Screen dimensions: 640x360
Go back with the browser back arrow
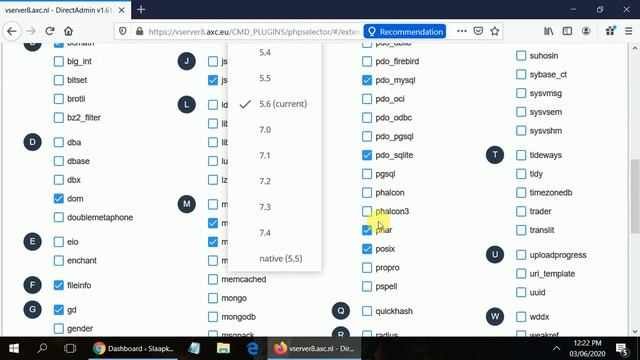[12, 31]
